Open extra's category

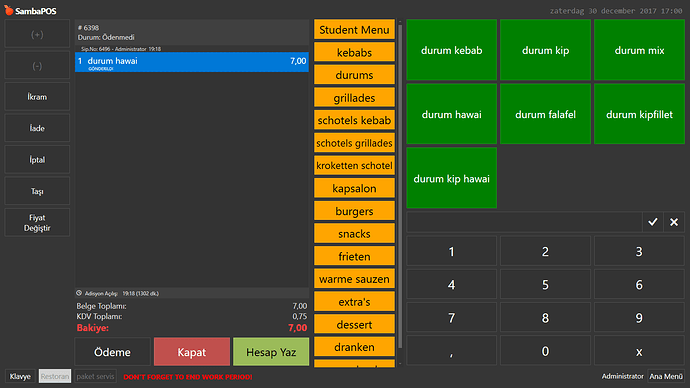[354, 302]
